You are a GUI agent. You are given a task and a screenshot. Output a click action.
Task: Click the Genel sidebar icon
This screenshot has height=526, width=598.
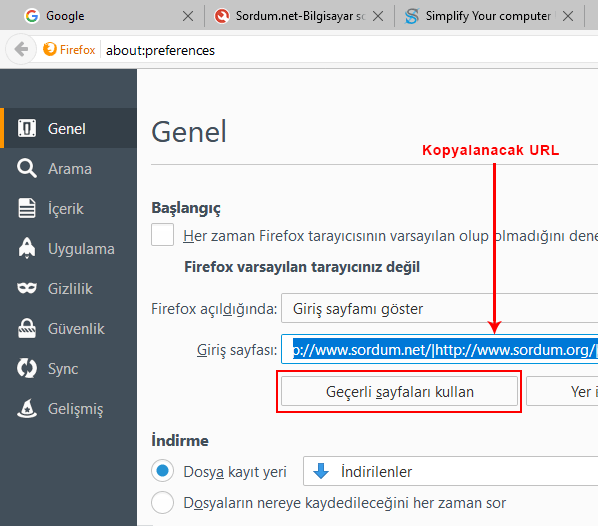tap(27, 128)
